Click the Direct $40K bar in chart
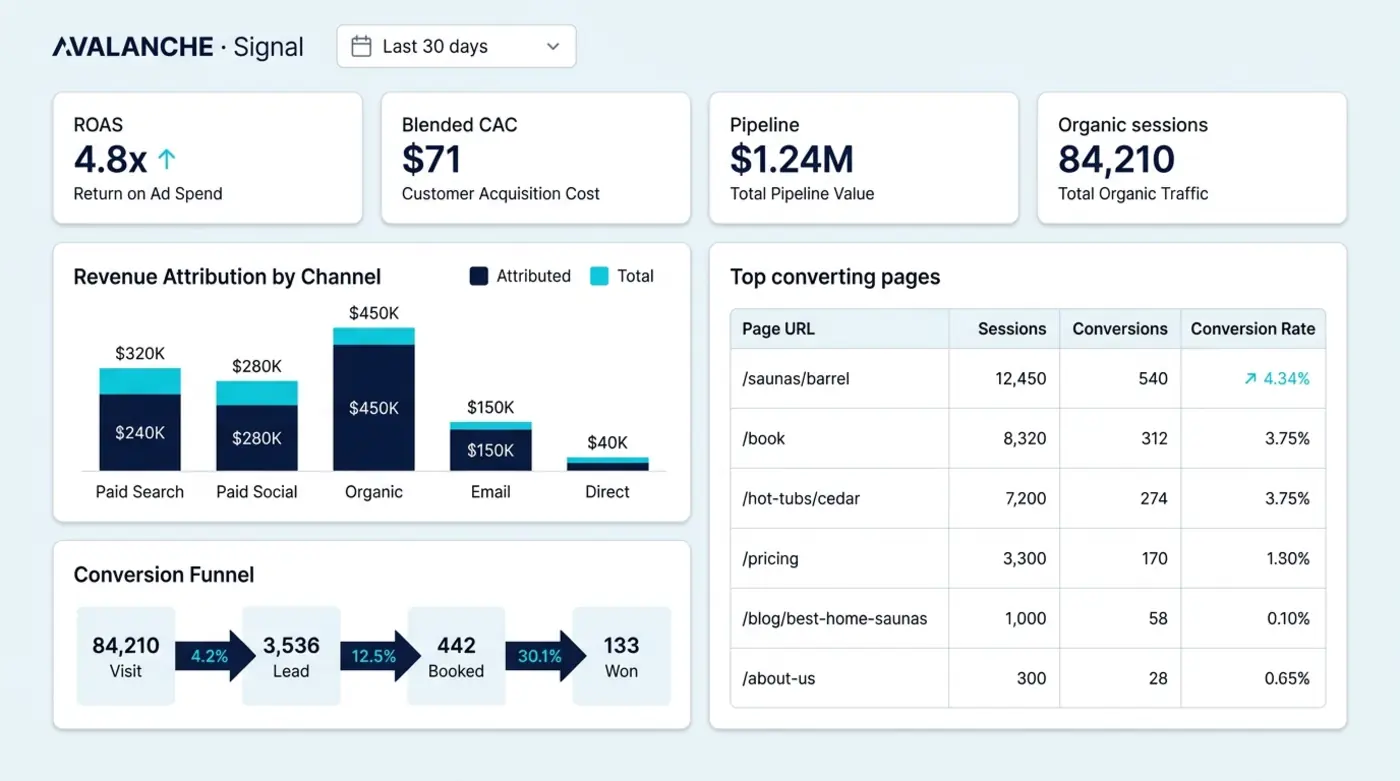The width and height of the screenshot is (1400, 781). pos(608,464)
